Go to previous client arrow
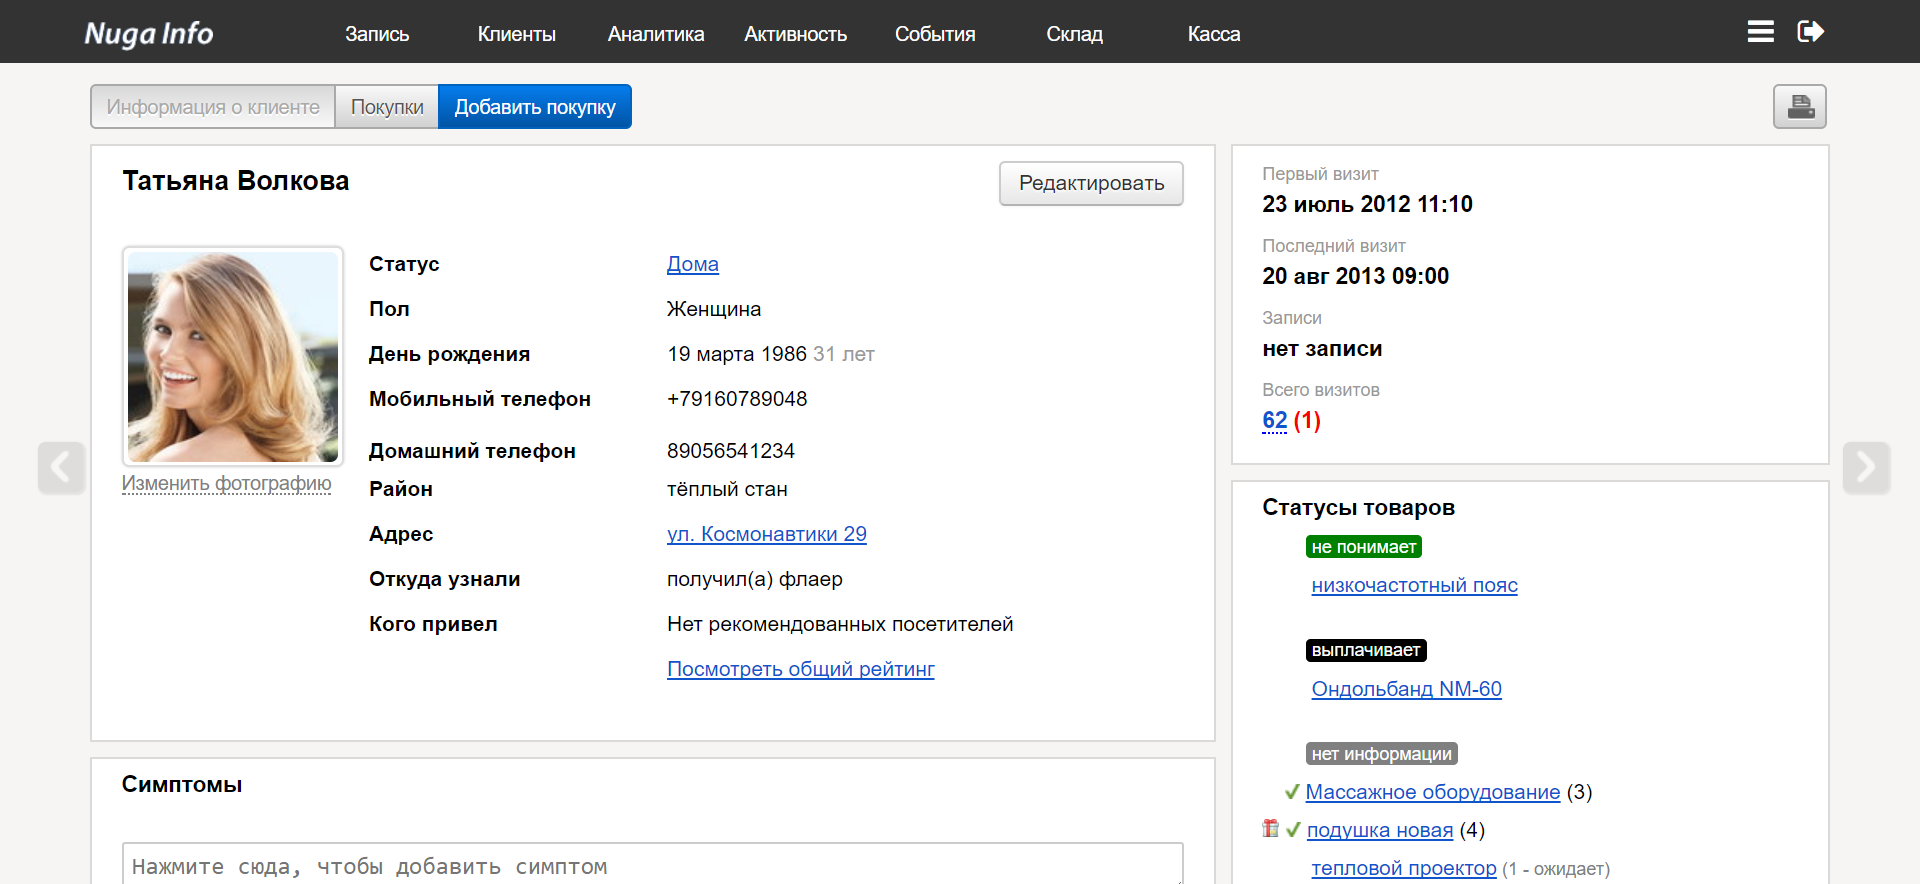This screenshot has width=1920, height=884. (x=61, y=467)
